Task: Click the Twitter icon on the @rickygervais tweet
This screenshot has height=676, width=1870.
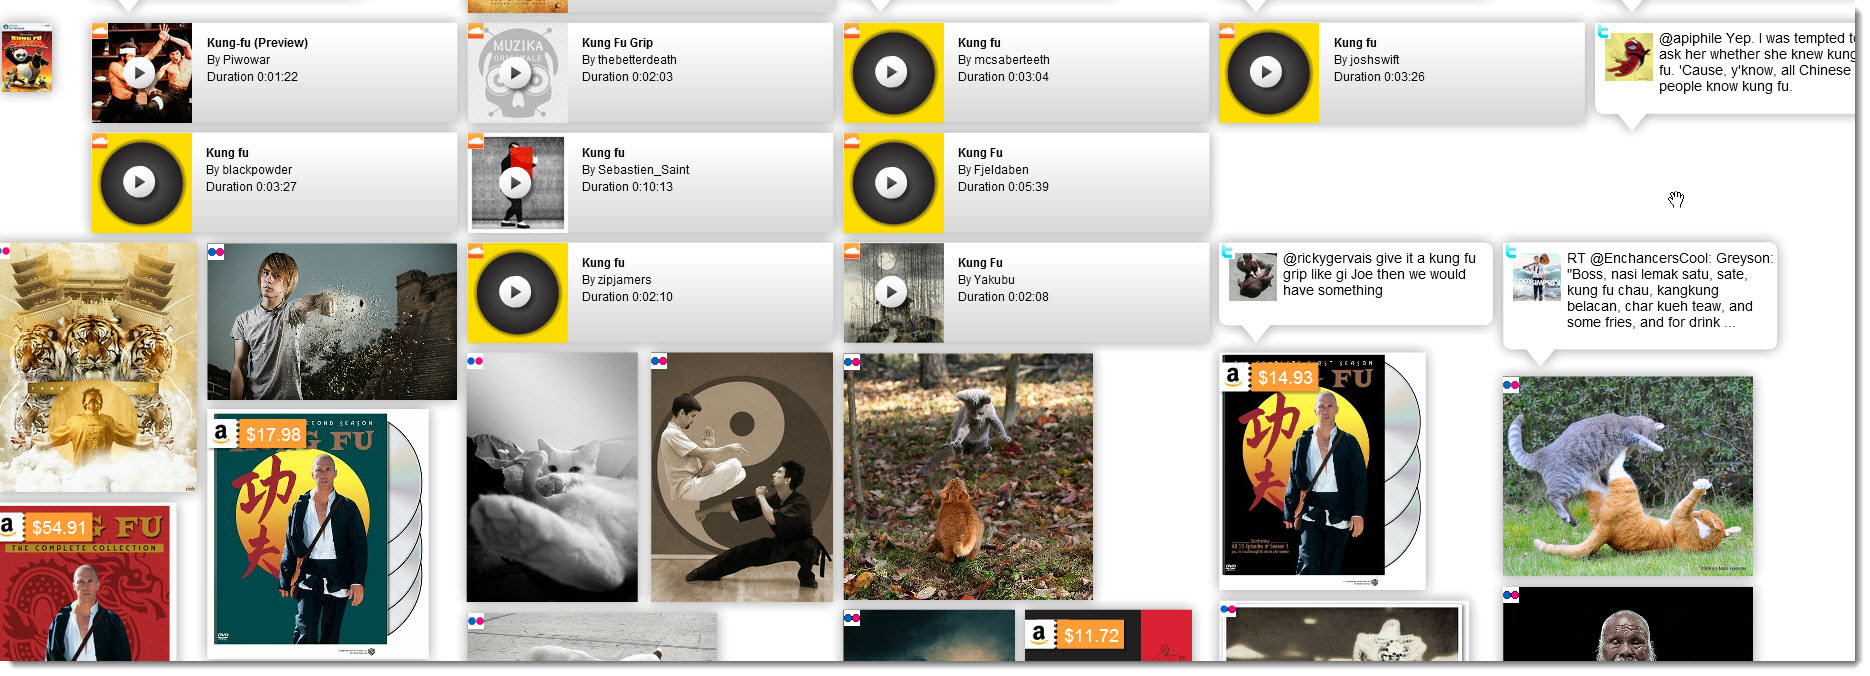Action: click(x=1227, y=251)
